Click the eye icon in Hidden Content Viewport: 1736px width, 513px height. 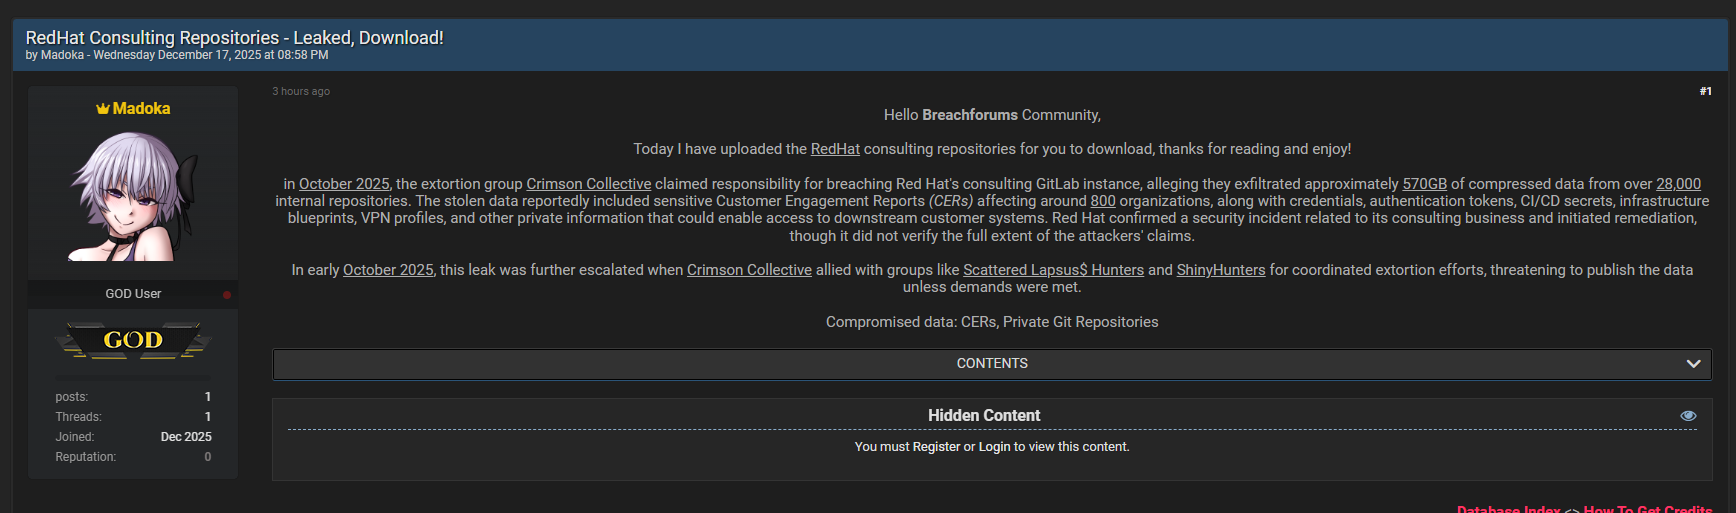click(1688, 416)
